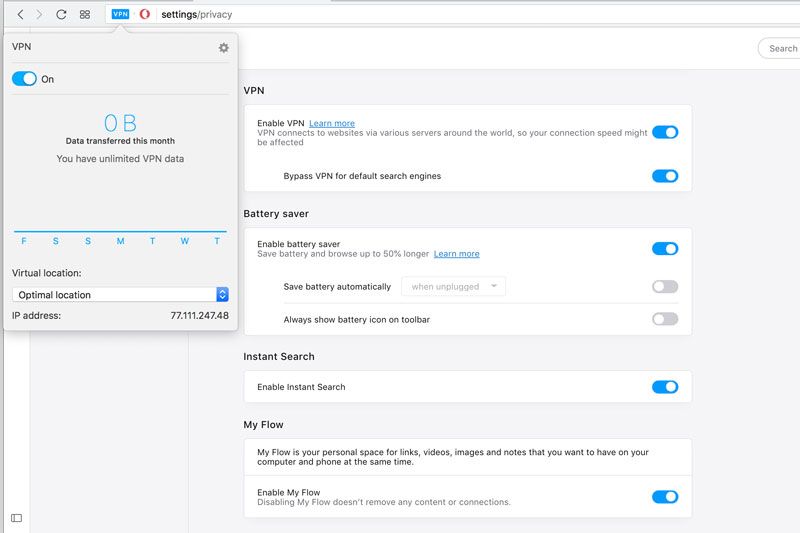The width and height of the screenshot is (800, 533).
Task: Reload the page with the refresh icon
Action: pos(61,14)
